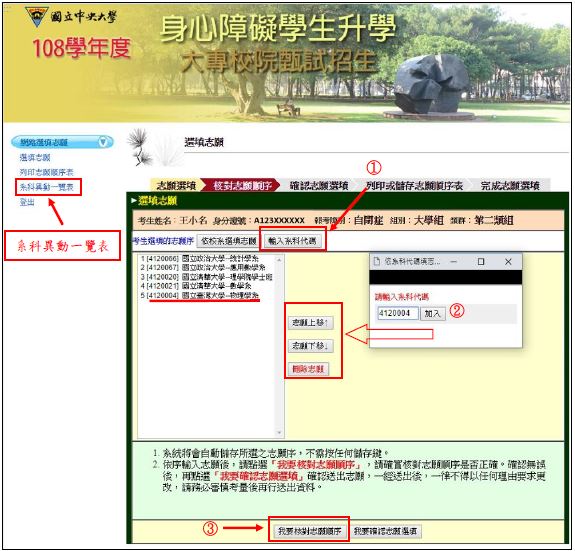Move selected choice up with 志願上移
Screen dimensions: 575x551
(310, 323)
